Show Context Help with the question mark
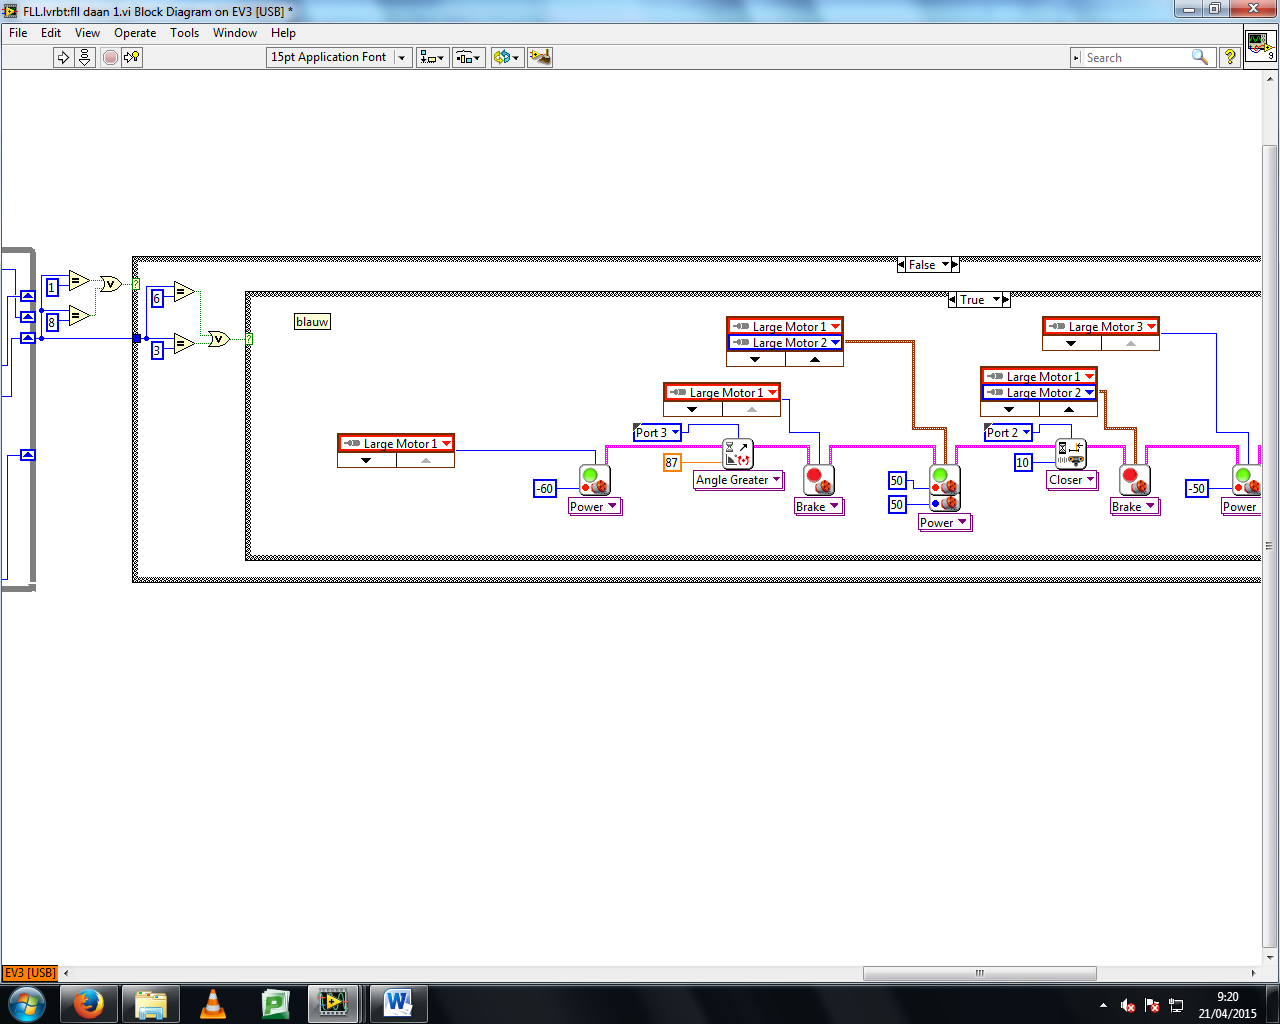1280x1024 pixels. pyautogui.click(x=1230, y=58)
